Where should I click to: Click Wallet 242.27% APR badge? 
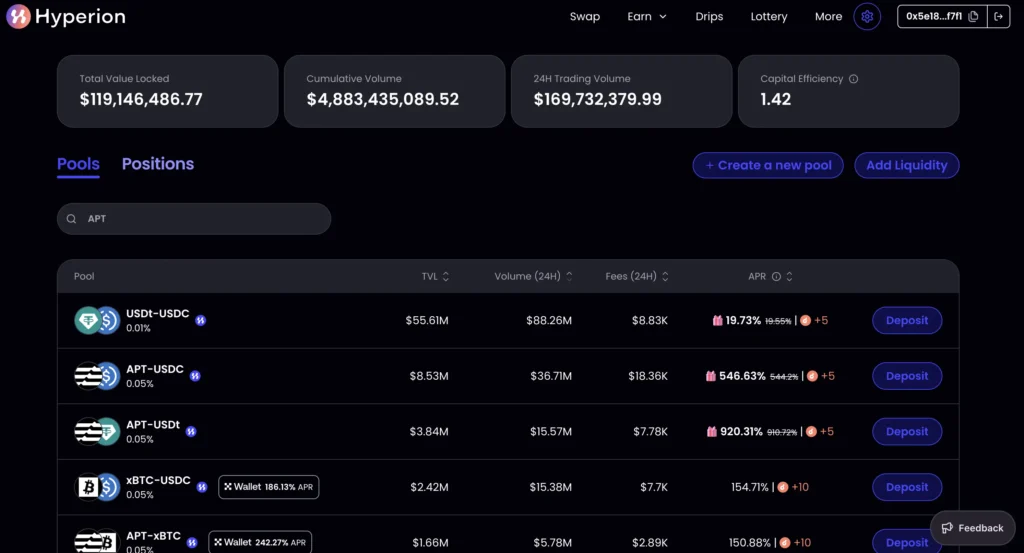[260, 543]
